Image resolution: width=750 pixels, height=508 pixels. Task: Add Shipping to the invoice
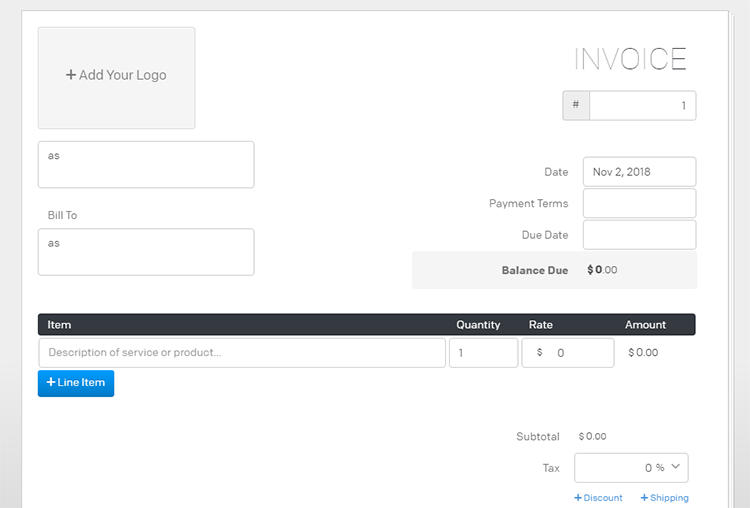tap(664, 498)
